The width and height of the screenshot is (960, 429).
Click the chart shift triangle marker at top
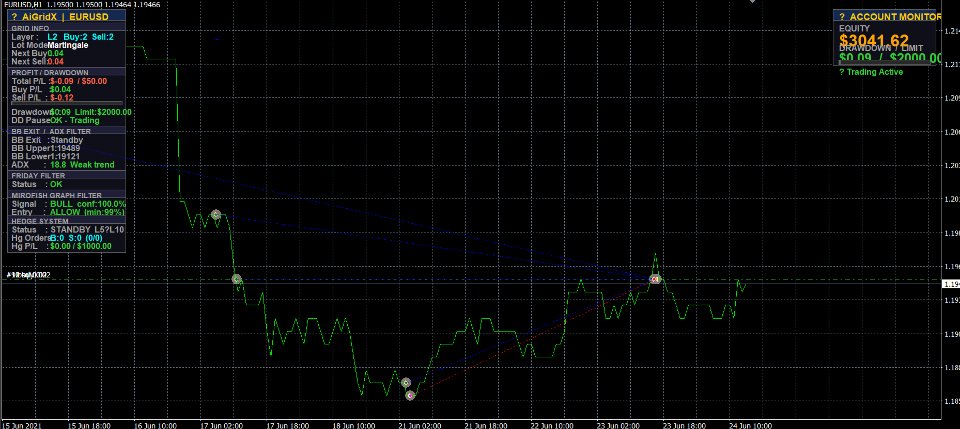752,1
